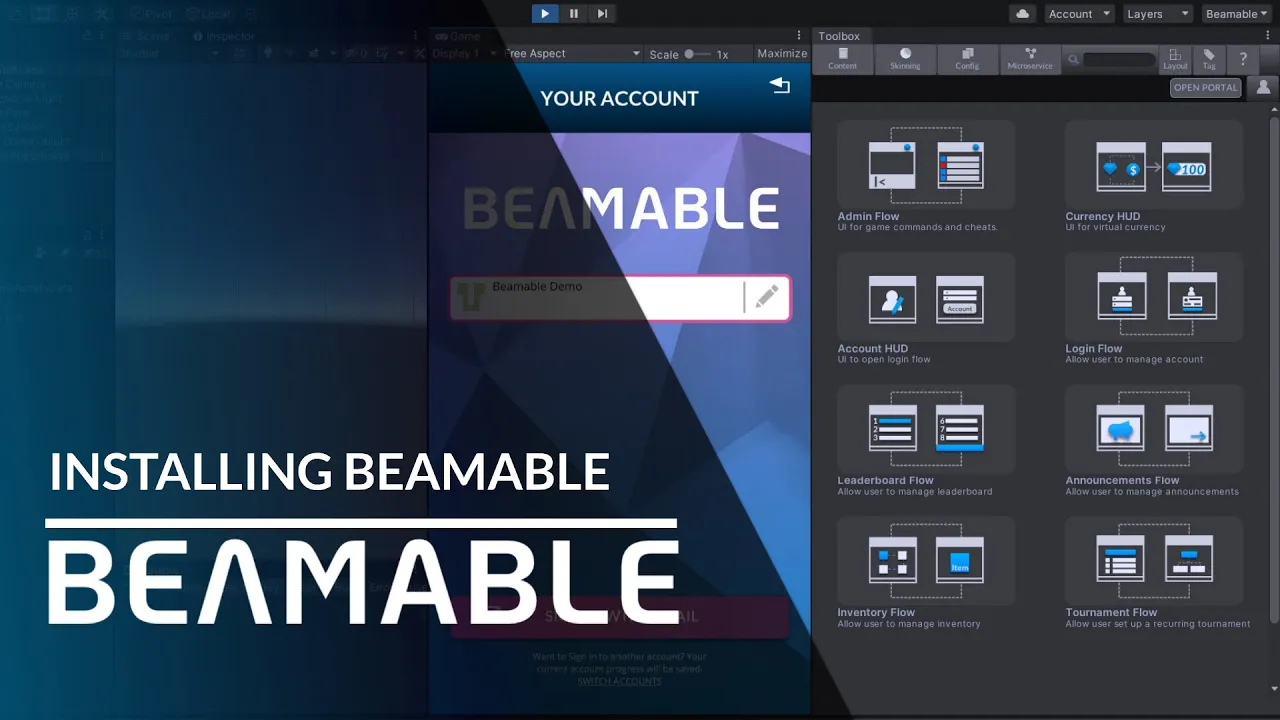
Task: Pause the running game
Action: coord(573,13)
